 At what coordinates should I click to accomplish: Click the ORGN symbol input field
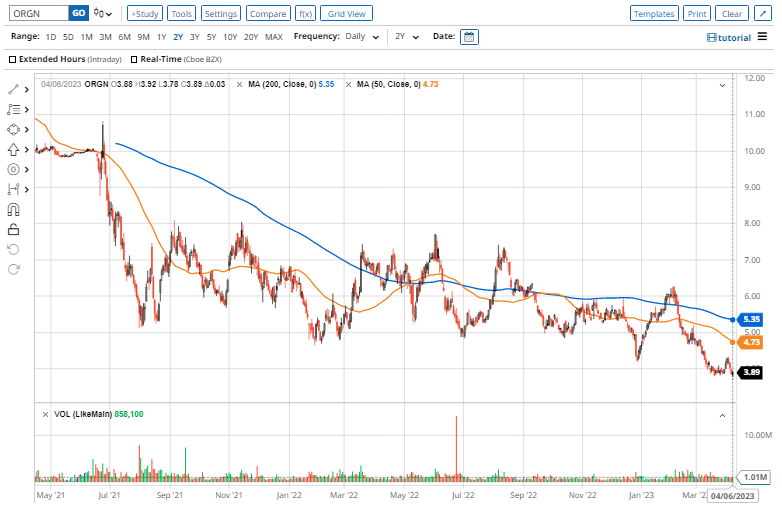point(39,13)
